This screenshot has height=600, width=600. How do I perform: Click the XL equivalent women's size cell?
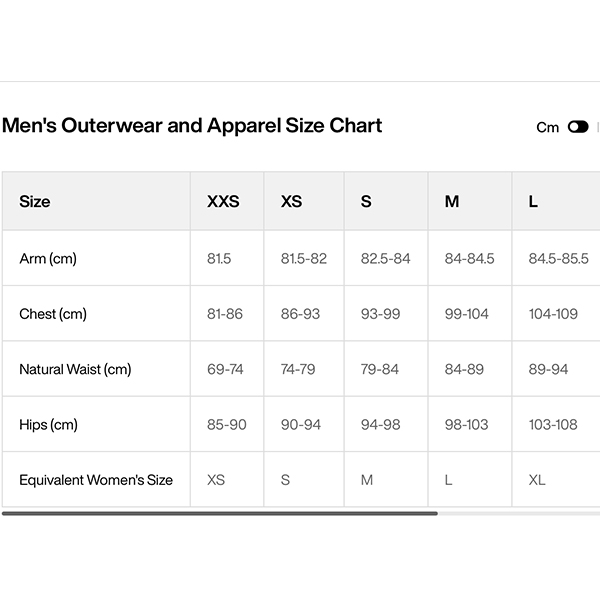click(x=537, y=480)
